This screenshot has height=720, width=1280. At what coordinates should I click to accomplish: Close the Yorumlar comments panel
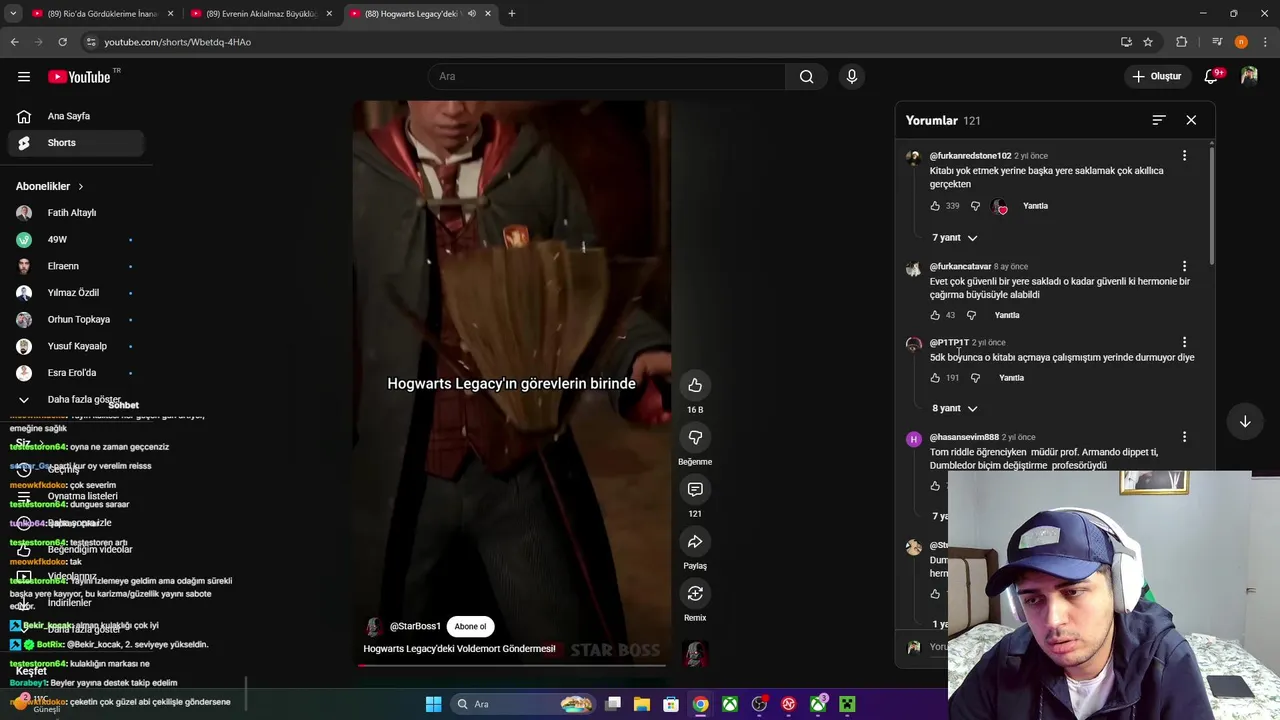click(1191, 120)
